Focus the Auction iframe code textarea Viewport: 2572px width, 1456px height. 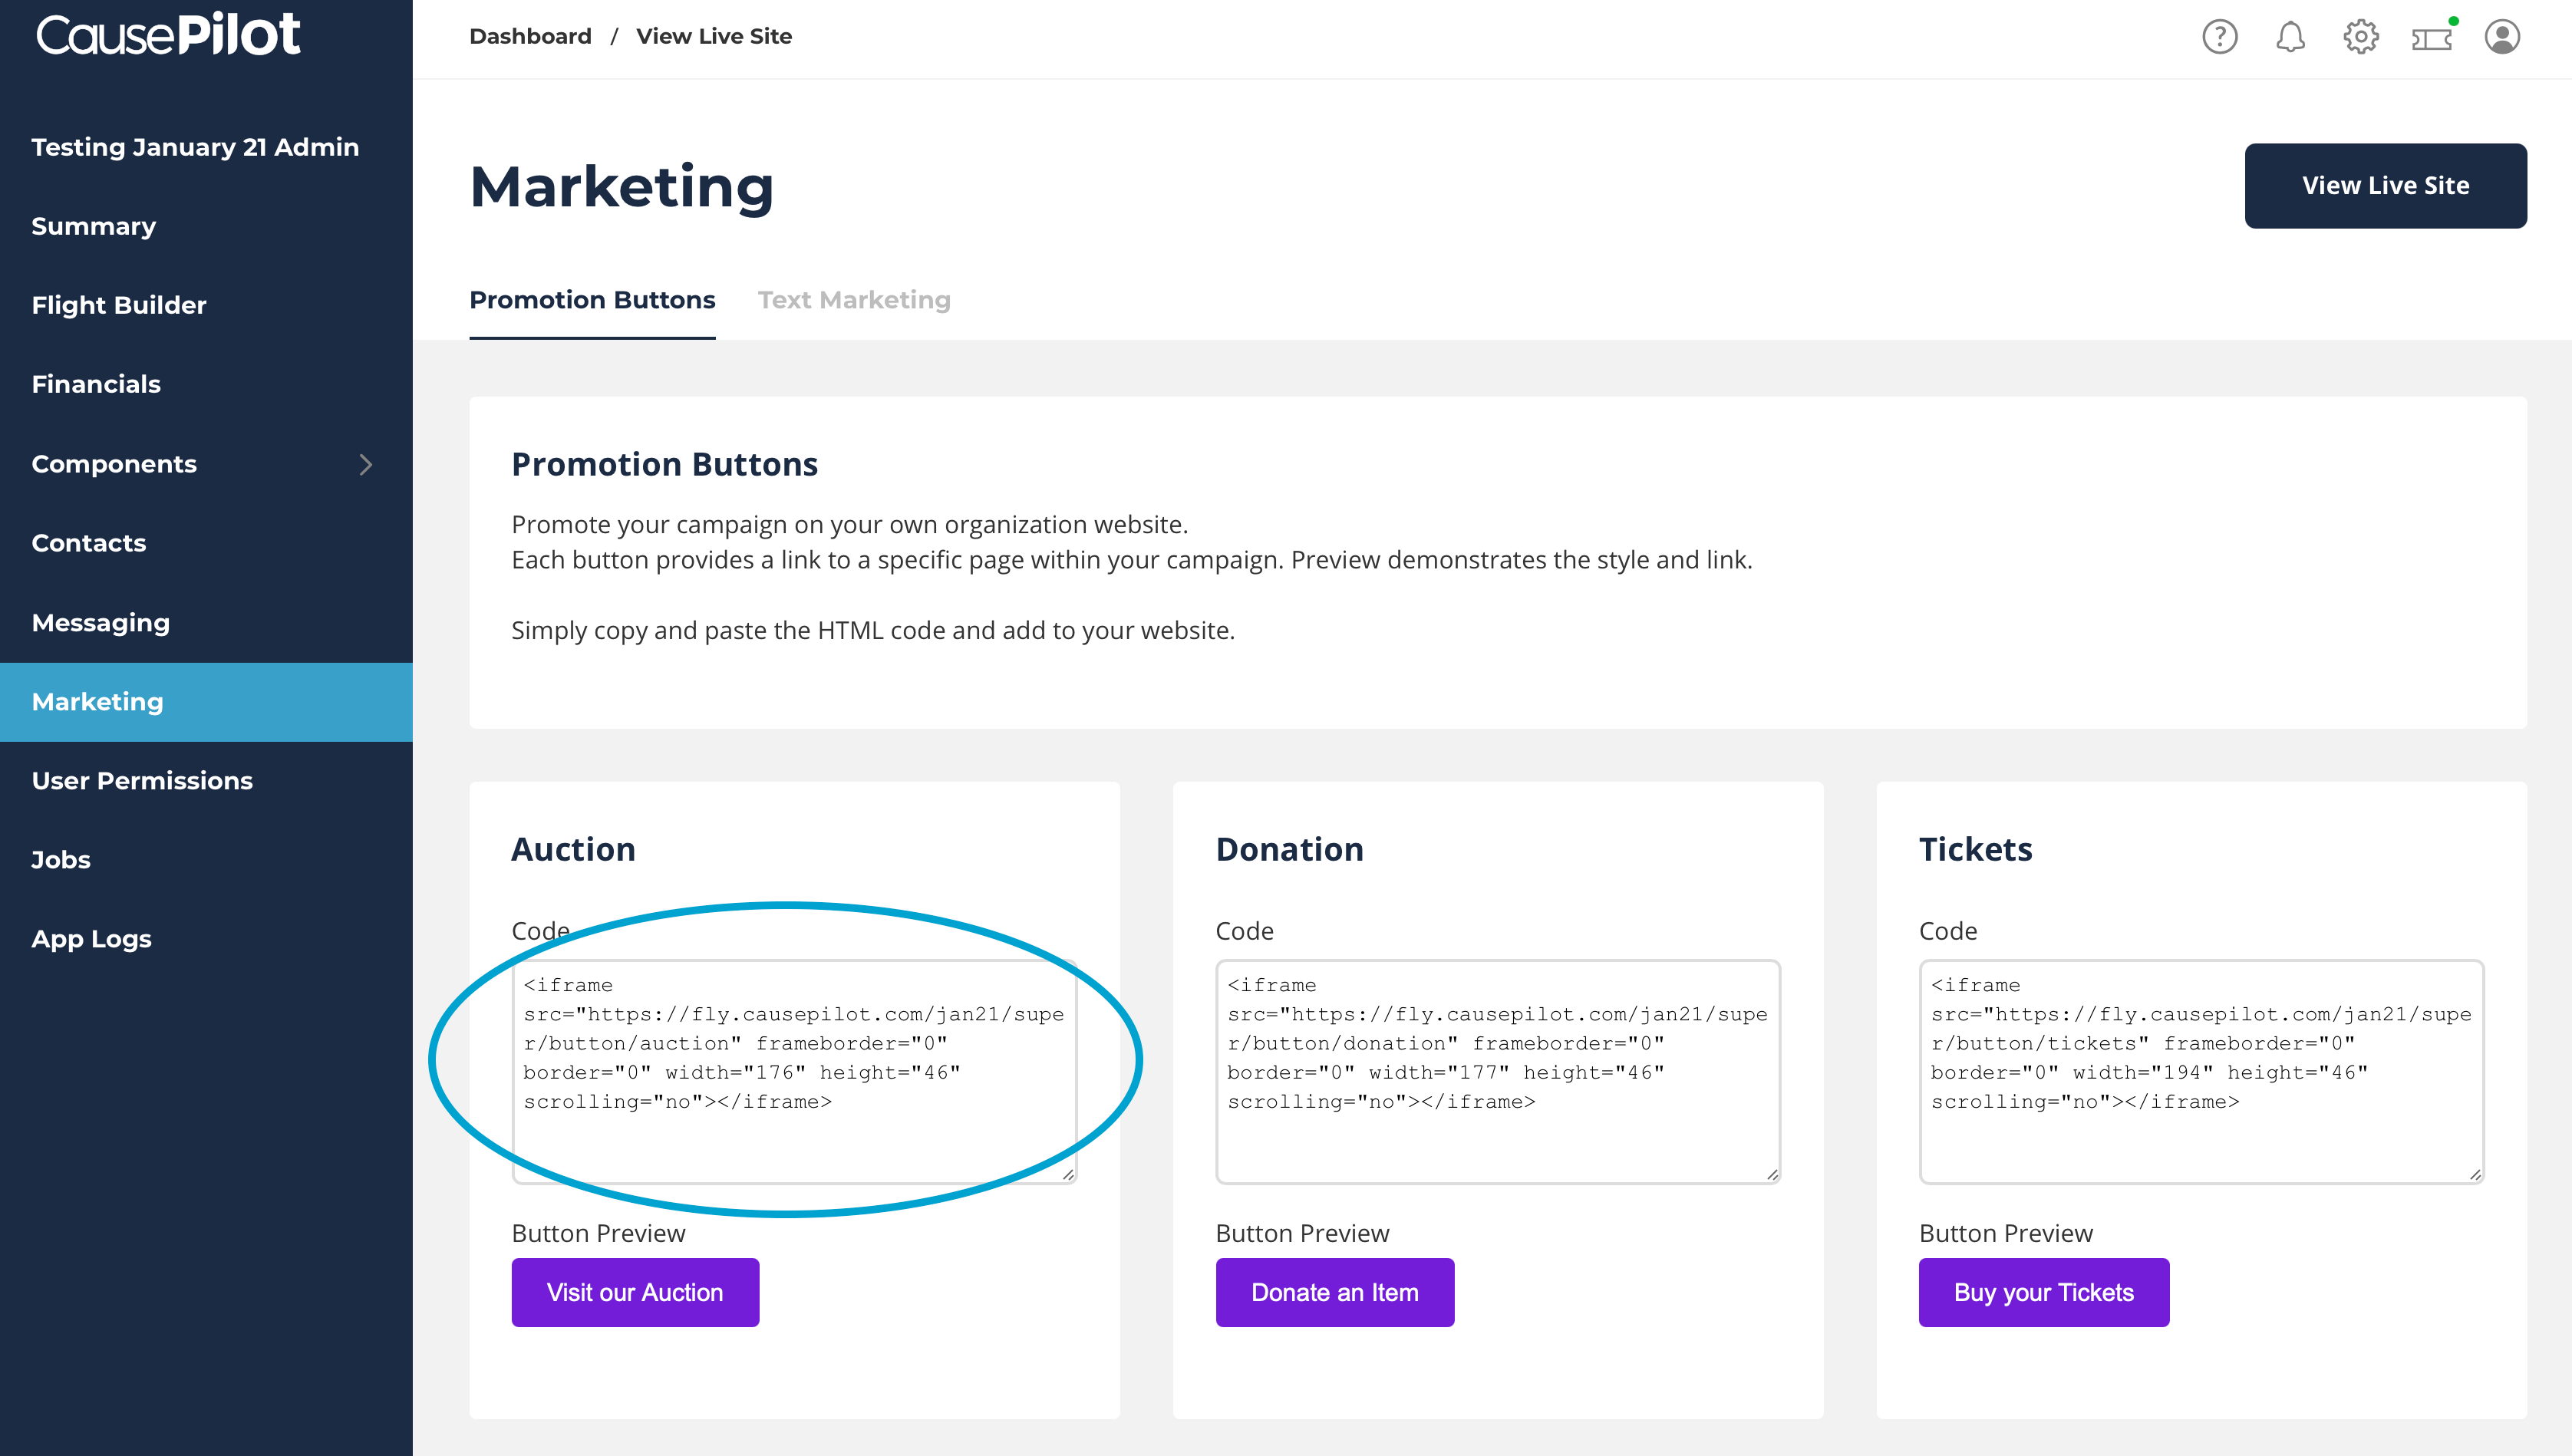794,1070
